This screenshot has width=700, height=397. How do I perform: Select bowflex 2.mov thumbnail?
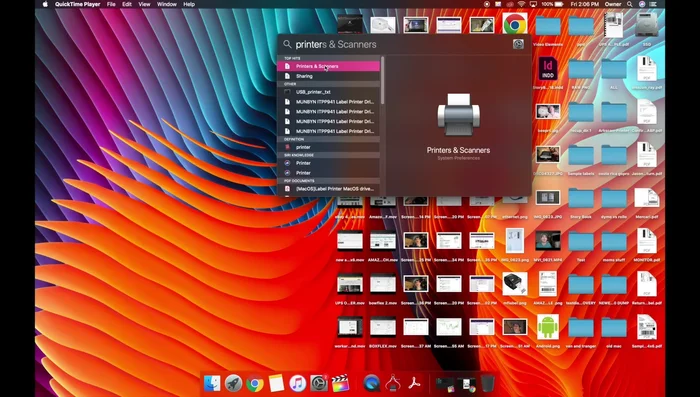(383, 284)
